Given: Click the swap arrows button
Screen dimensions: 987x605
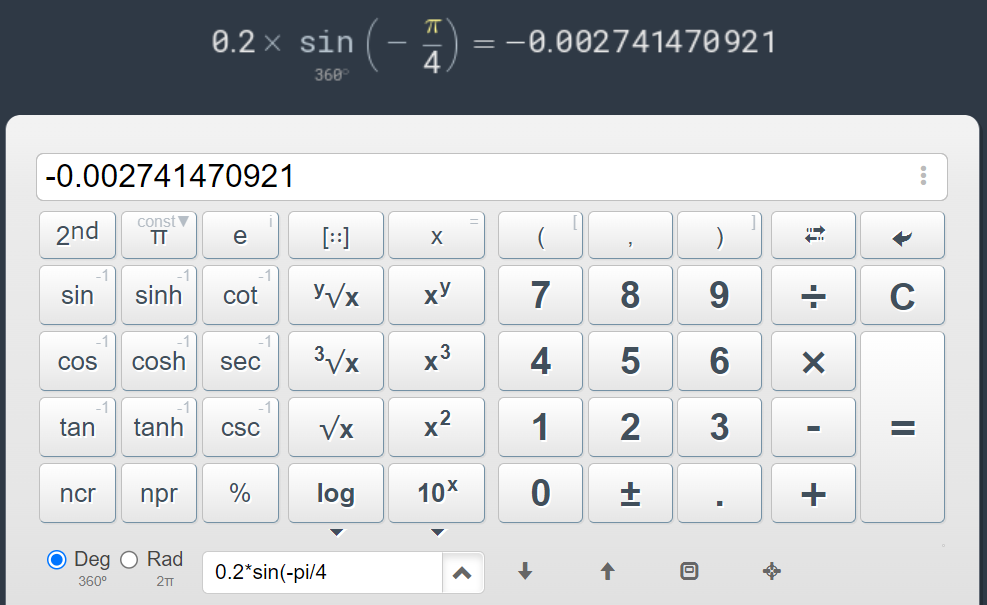Looking at the screenshot, I should click(813, 236).
